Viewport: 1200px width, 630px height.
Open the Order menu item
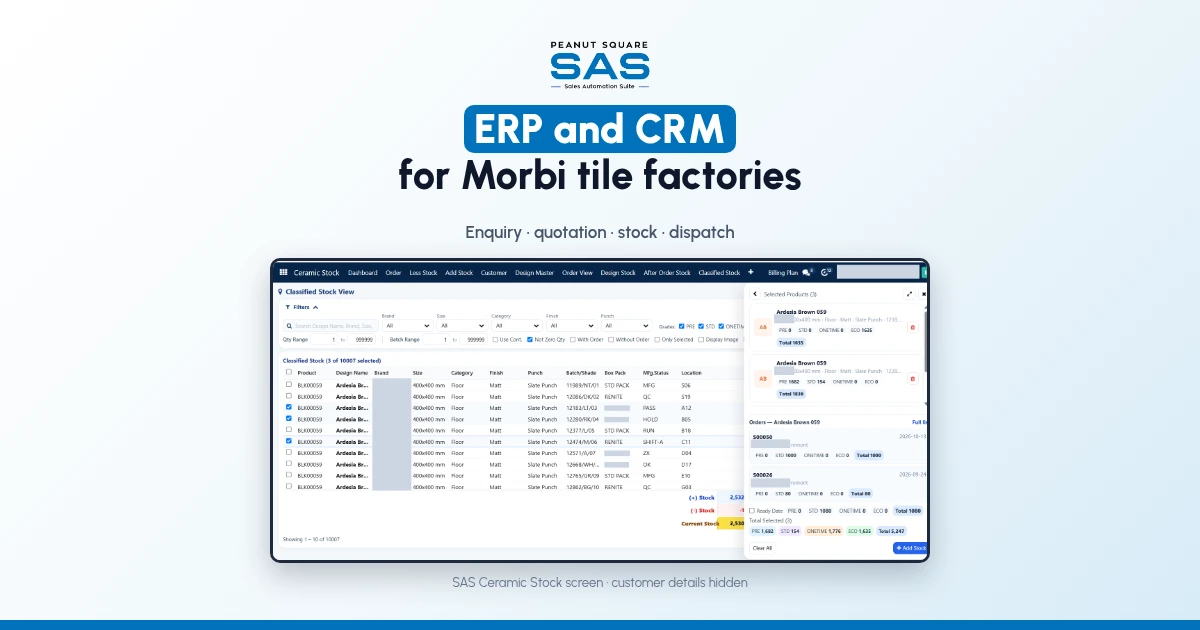(x=393, y=272)
